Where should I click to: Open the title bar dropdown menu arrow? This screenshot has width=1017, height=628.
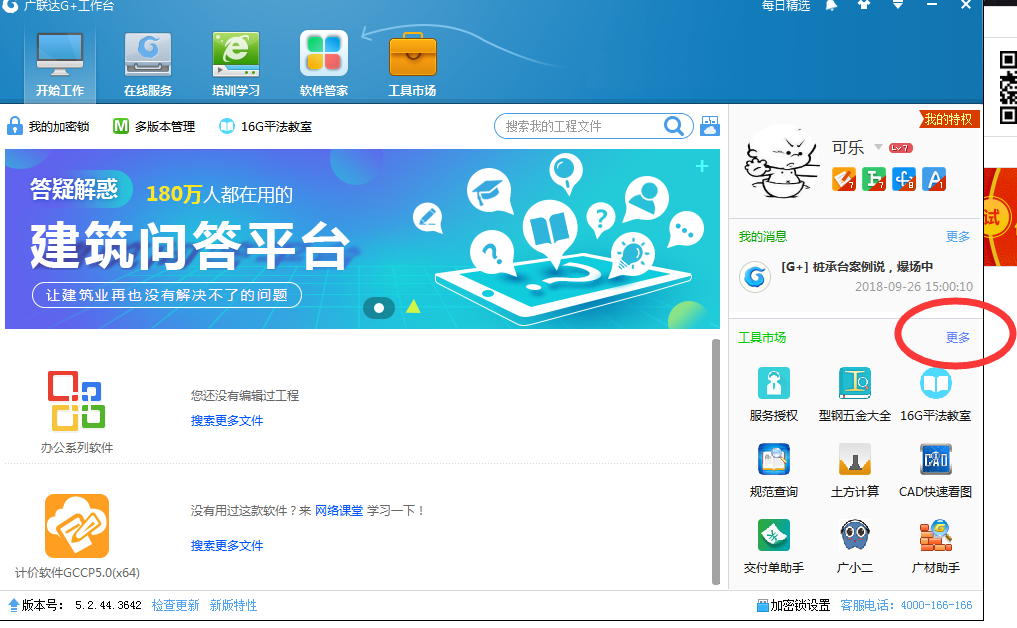pyautogui.click(x=898, y=5)
